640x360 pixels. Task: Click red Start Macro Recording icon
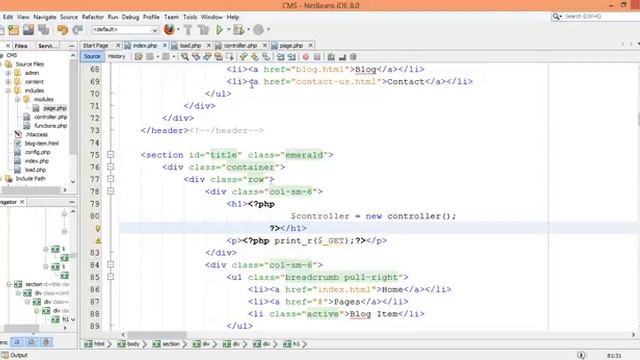click(x=306, y=57)
